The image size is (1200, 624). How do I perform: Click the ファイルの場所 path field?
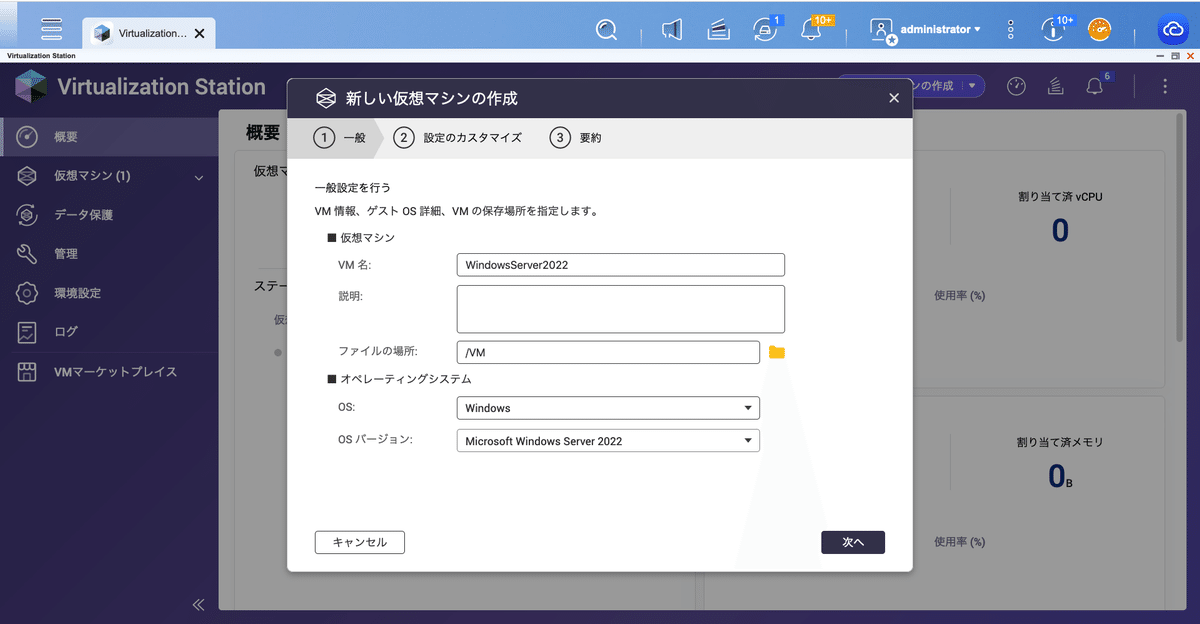[x=608, y=352]
